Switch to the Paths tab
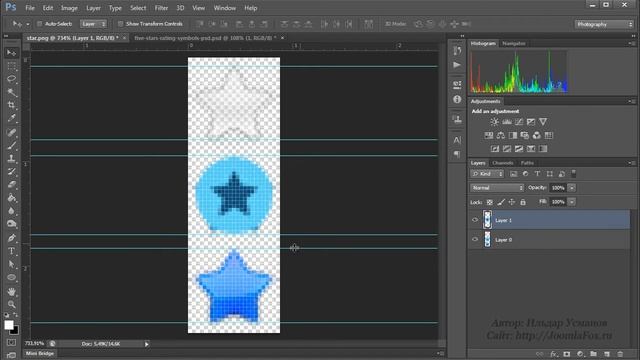The height and width of the screenshot is (360, 640). (x=527, y=163)
